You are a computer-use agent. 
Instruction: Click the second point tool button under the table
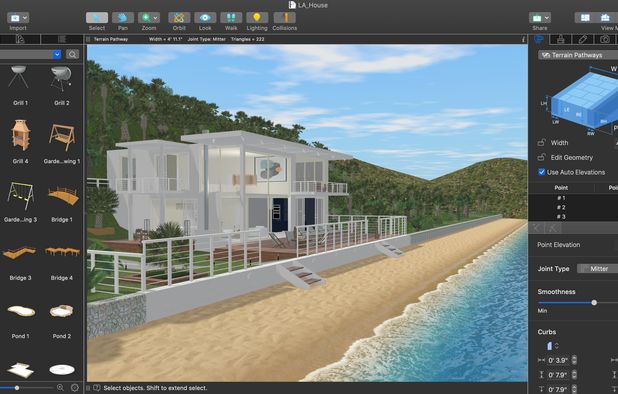(x=552, y=228)
